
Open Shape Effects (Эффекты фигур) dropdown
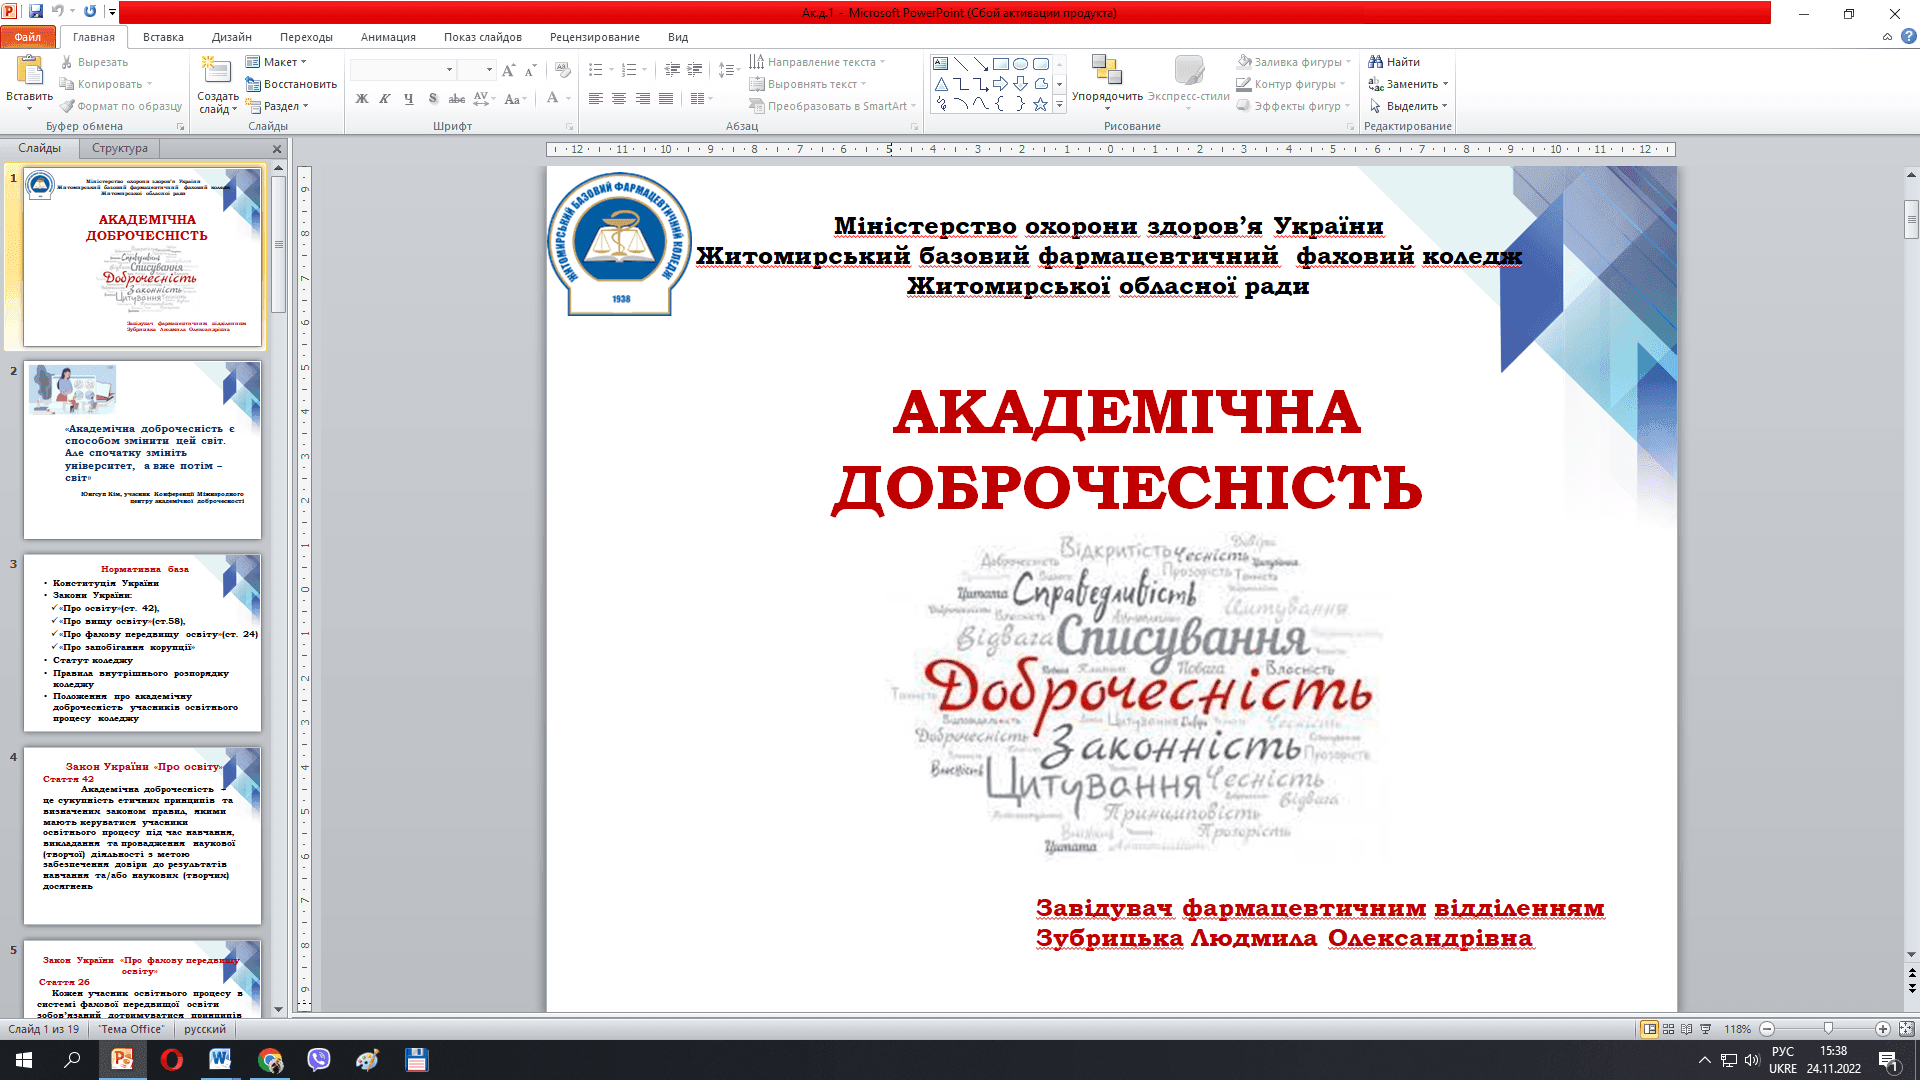pyautogui.click(x=1294, y=106)
